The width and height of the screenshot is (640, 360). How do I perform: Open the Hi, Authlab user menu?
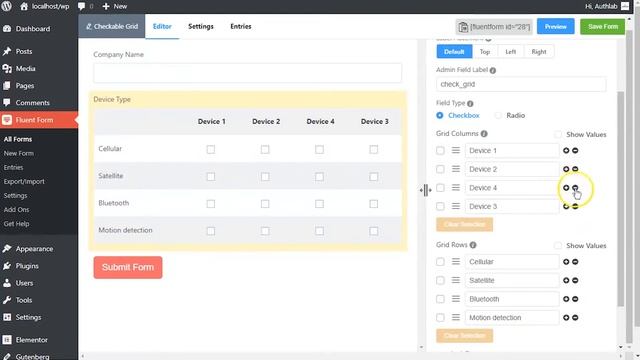pyautogui.click(x=607, y=6)
